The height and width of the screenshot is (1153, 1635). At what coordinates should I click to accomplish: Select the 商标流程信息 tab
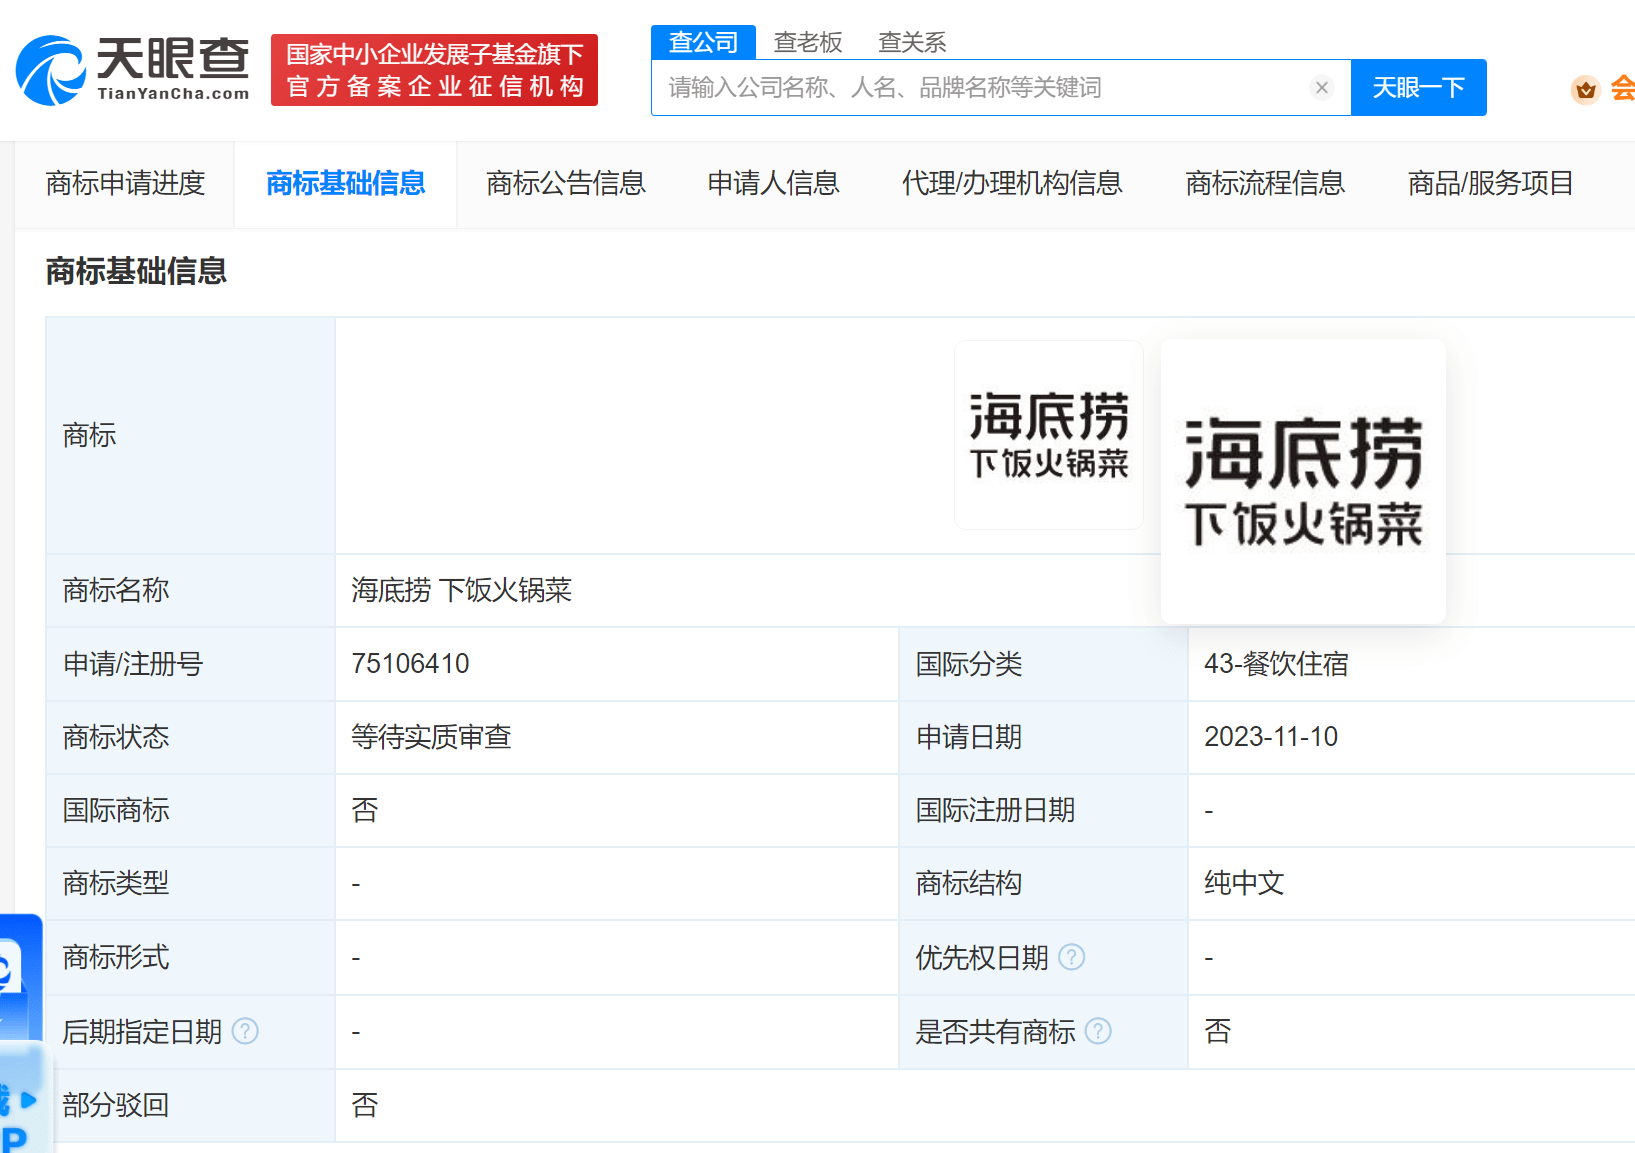1264,183
